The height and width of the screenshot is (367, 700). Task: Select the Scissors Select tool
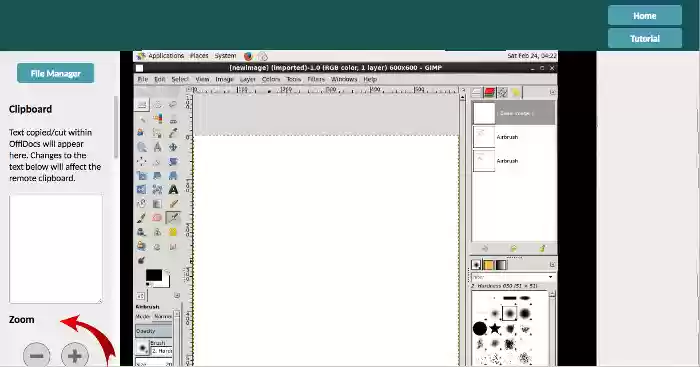[173, 119]
